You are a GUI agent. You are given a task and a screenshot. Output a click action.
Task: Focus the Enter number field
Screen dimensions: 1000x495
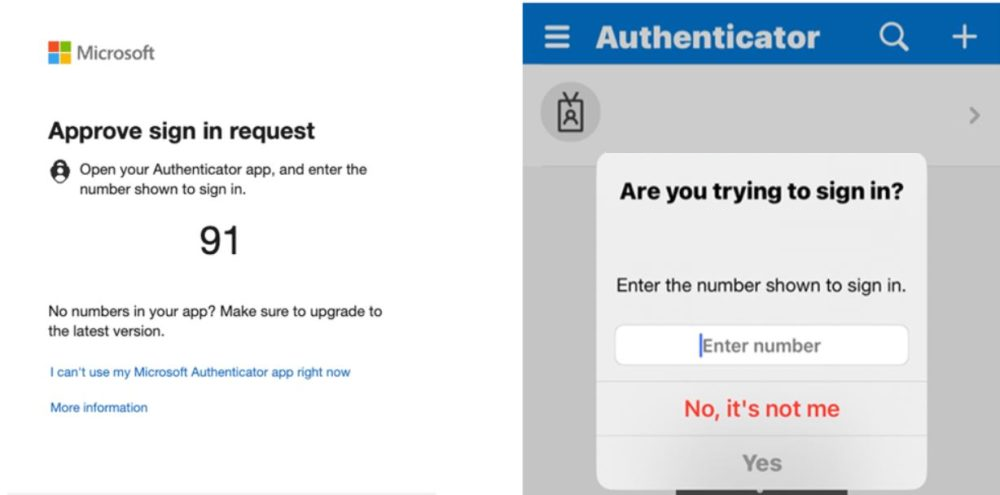[x=761, y=346]
